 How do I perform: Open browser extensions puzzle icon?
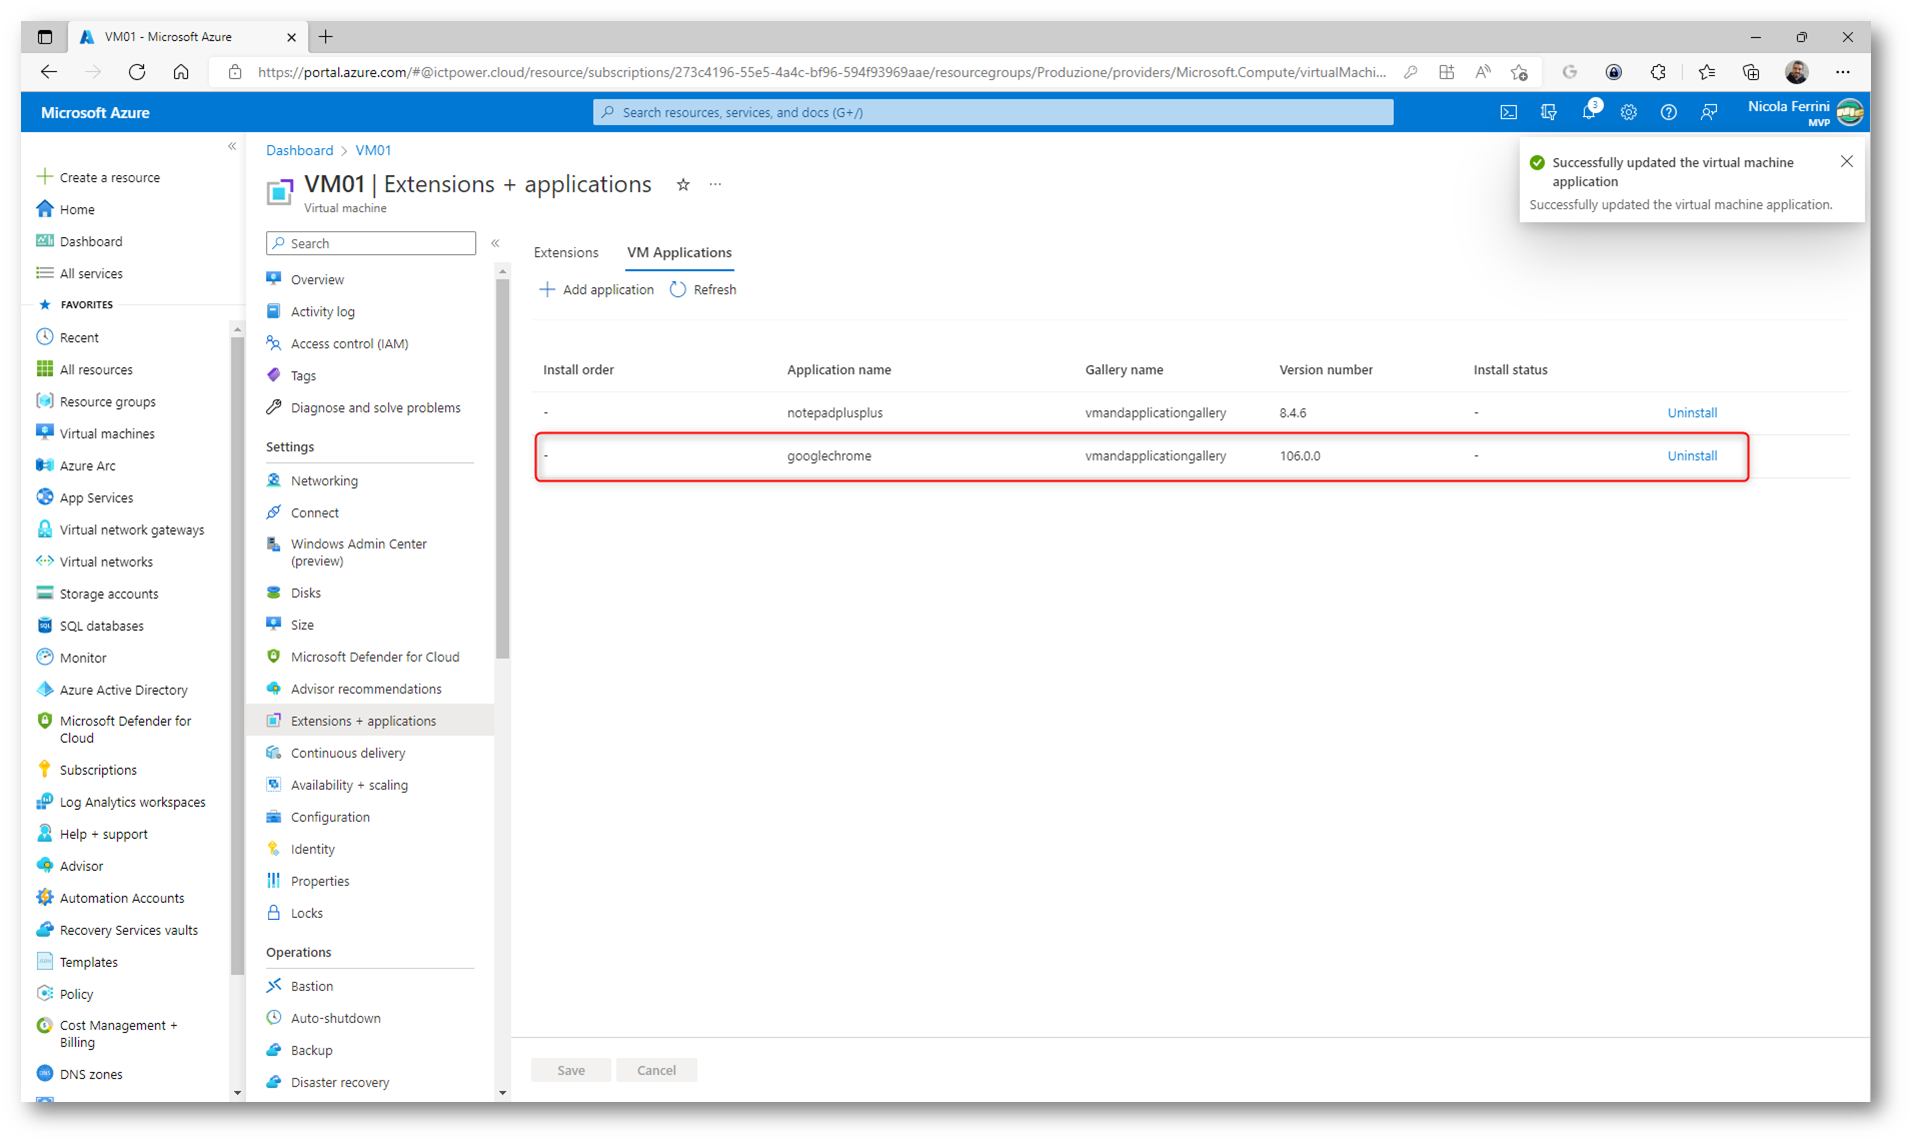click(x=1658, y=72)
